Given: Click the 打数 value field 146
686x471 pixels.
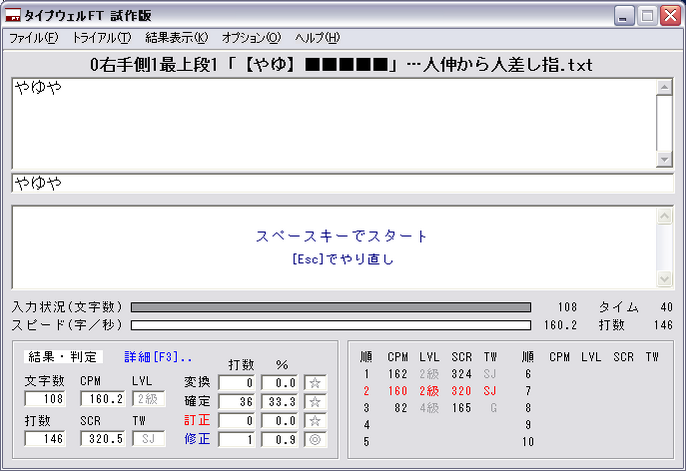Looking at the screenshot, I should click(45, 439).
